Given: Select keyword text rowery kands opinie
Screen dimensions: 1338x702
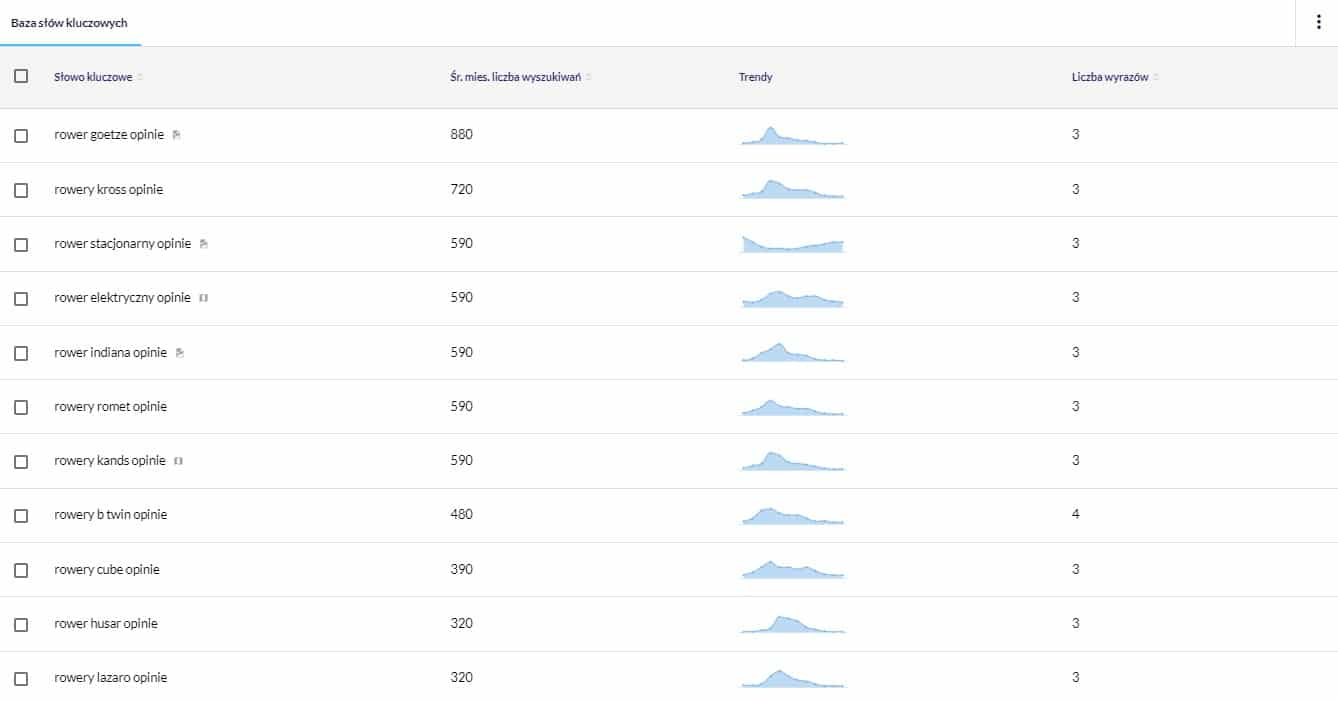Looking at the screenshot, I should [110, 461].
